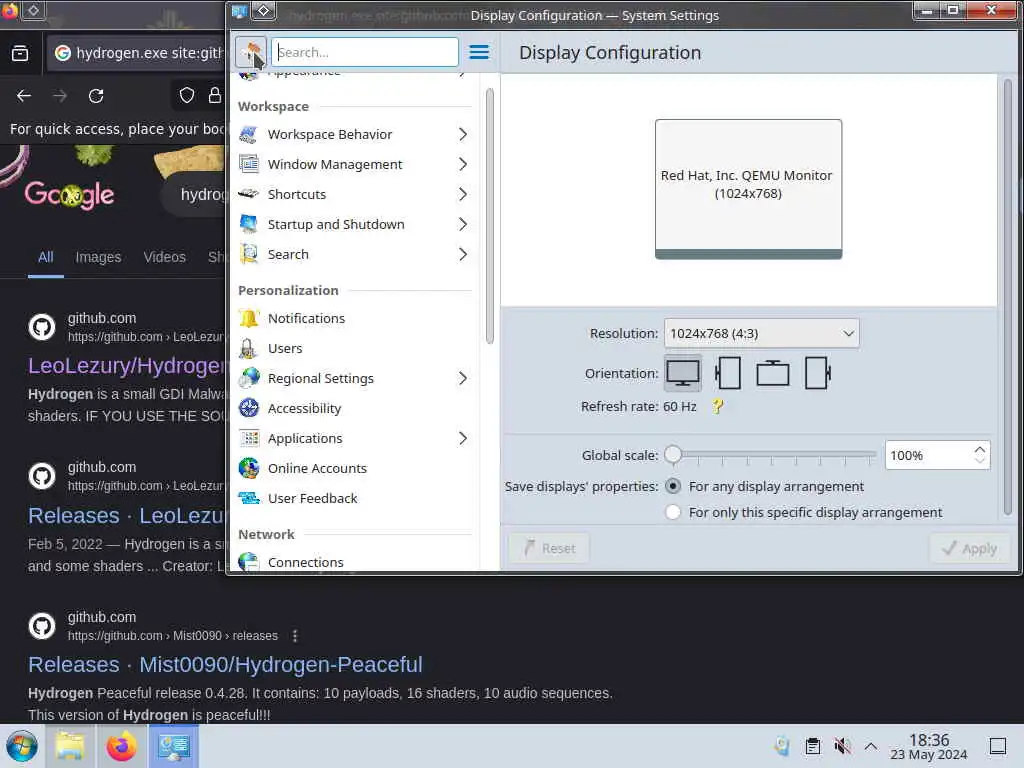This screenshot has height=768, width=1024.
Task: Open the hamburger menu in System Settings
Action: (479, 52)
